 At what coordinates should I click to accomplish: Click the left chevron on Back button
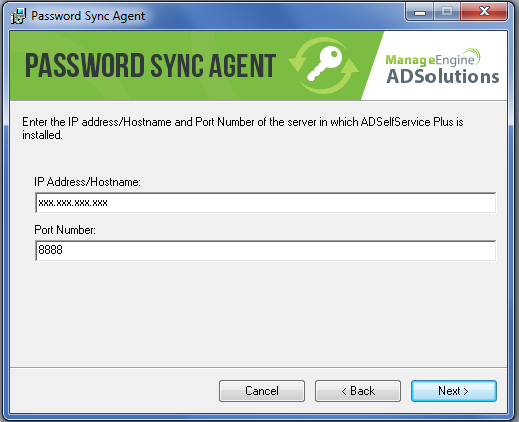tap(344, 391)
